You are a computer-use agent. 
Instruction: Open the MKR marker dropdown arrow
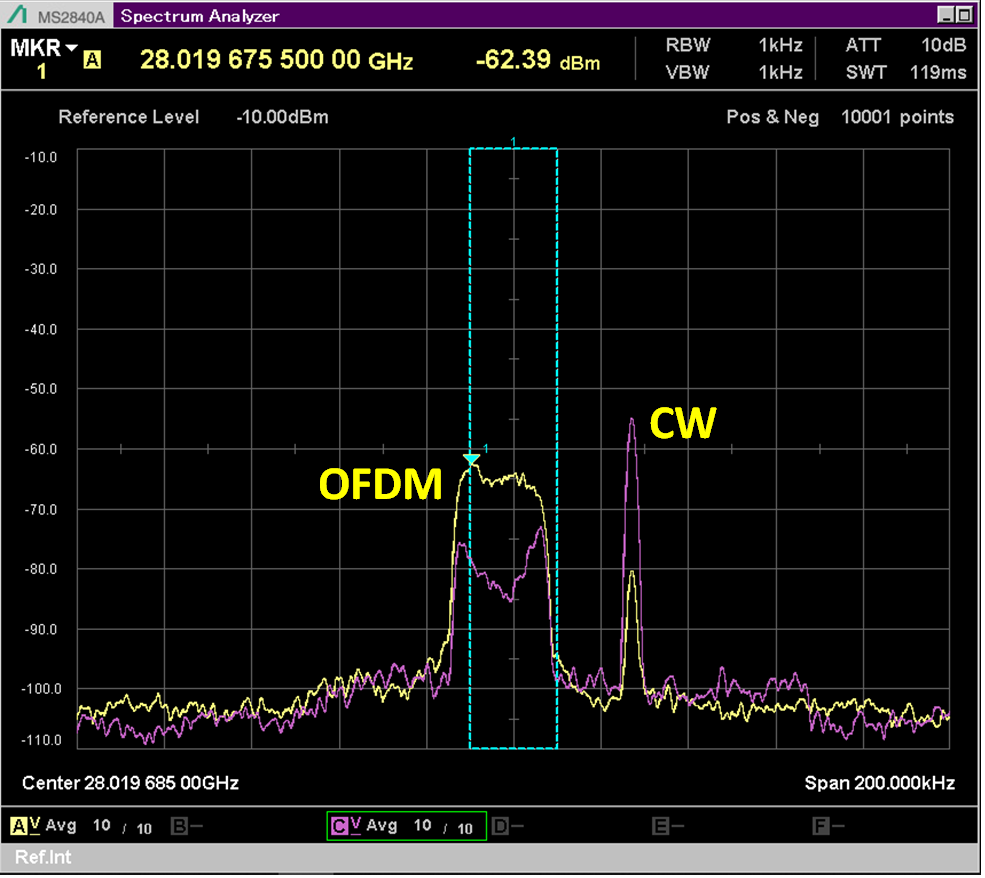[x=71, y=48]
